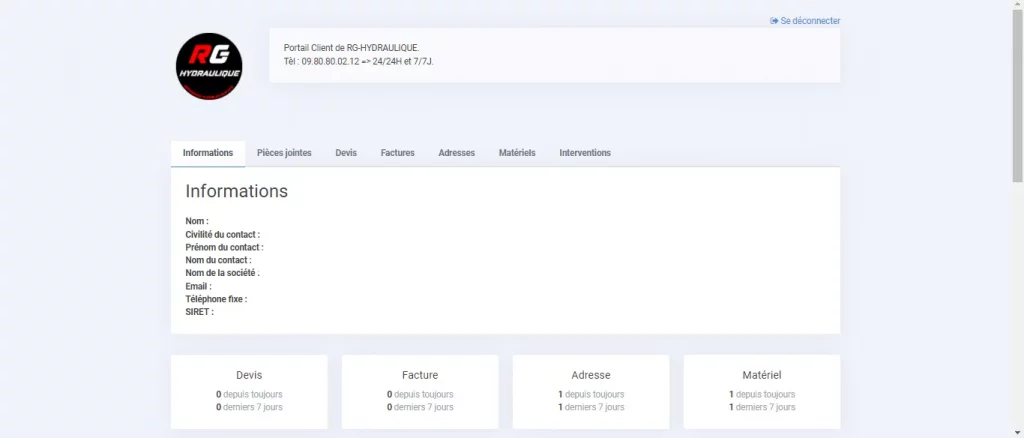Click the Se déconnecter link text

coord(810,21)
